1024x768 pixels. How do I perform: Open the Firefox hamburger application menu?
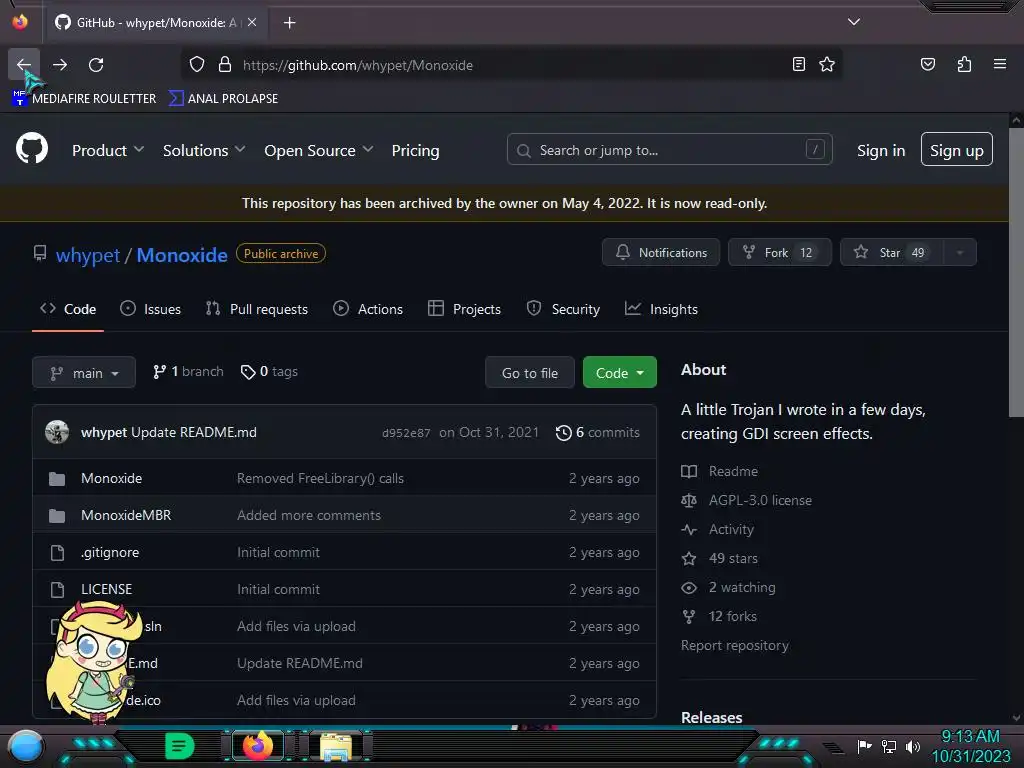click(999, 65)
